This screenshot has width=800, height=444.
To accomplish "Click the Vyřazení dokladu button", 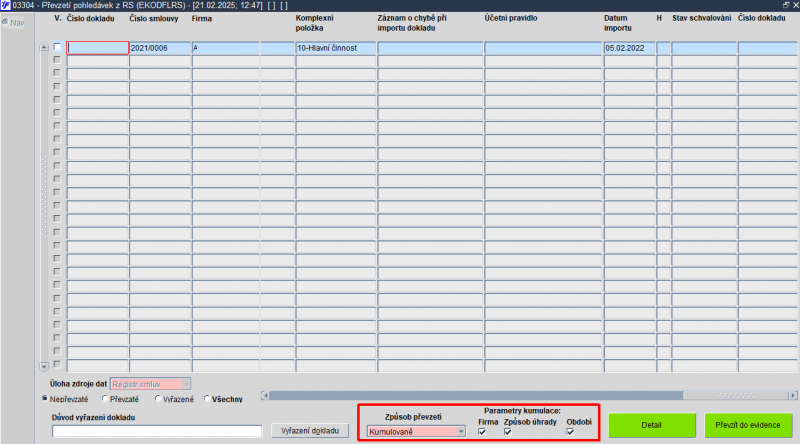I will [x=310, y=431].
